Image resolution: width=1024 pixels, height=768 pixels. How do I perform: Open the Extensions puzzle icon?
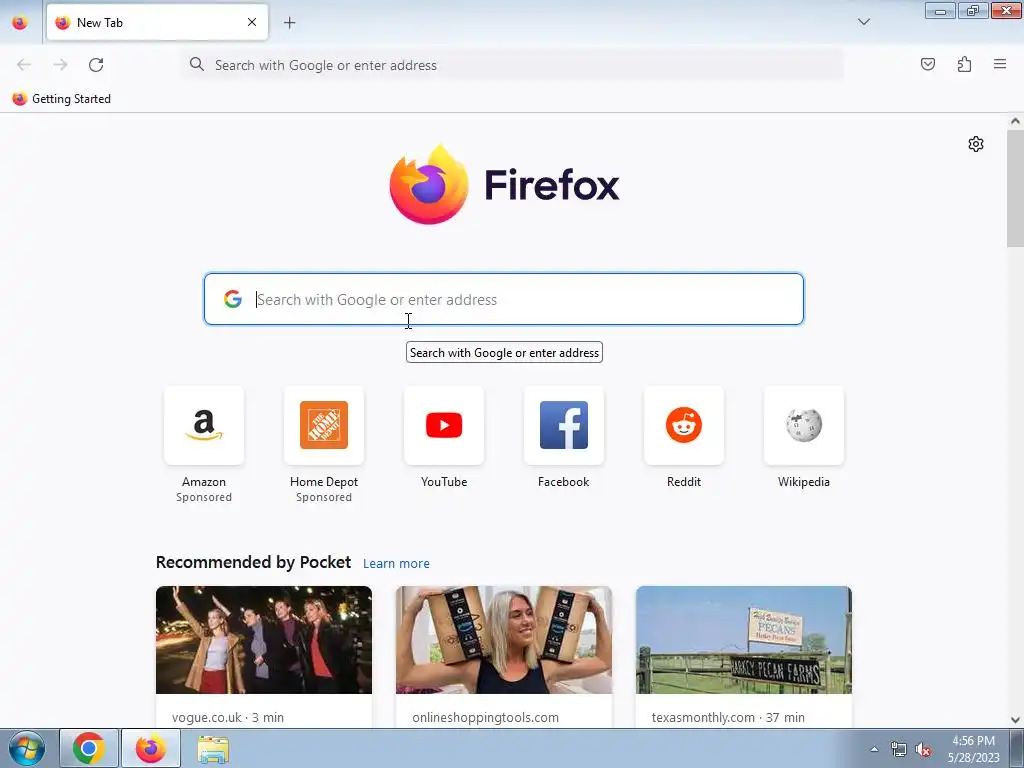point(964,64)
